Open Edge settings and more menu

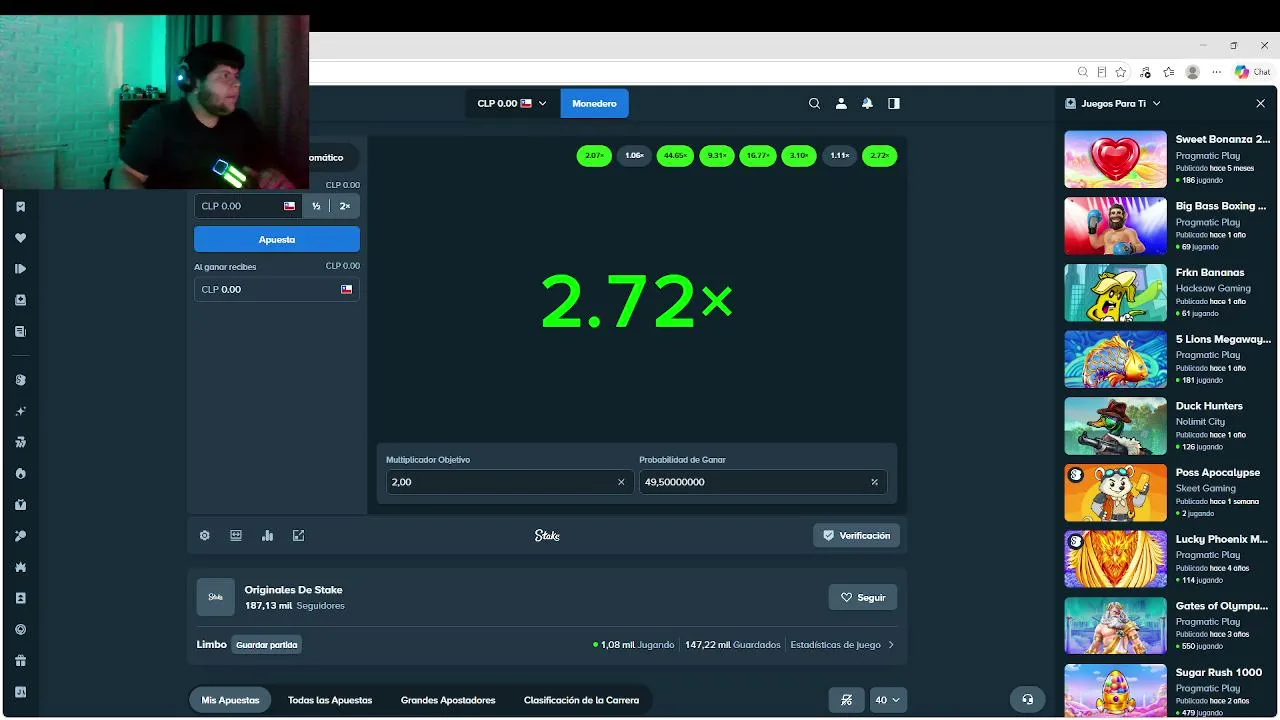pos(1217,72)
